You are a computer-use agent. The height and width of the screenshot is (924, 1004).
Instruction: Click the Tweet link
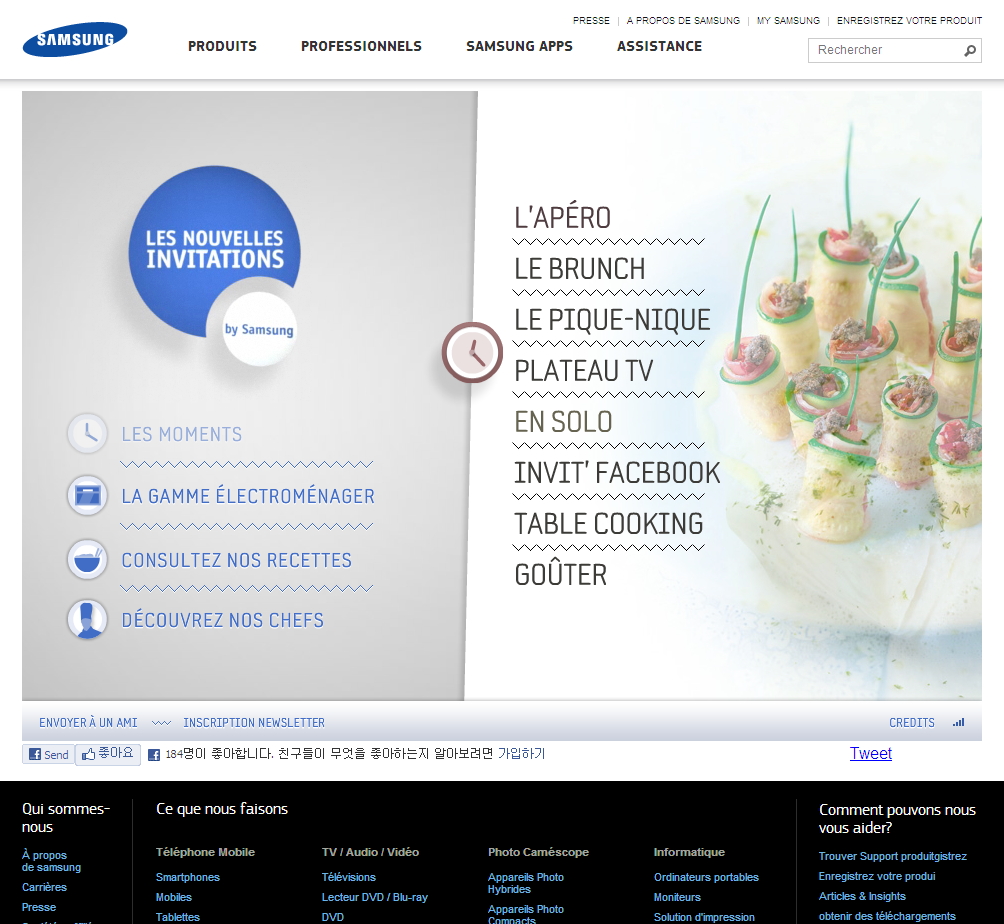[871, 754]
